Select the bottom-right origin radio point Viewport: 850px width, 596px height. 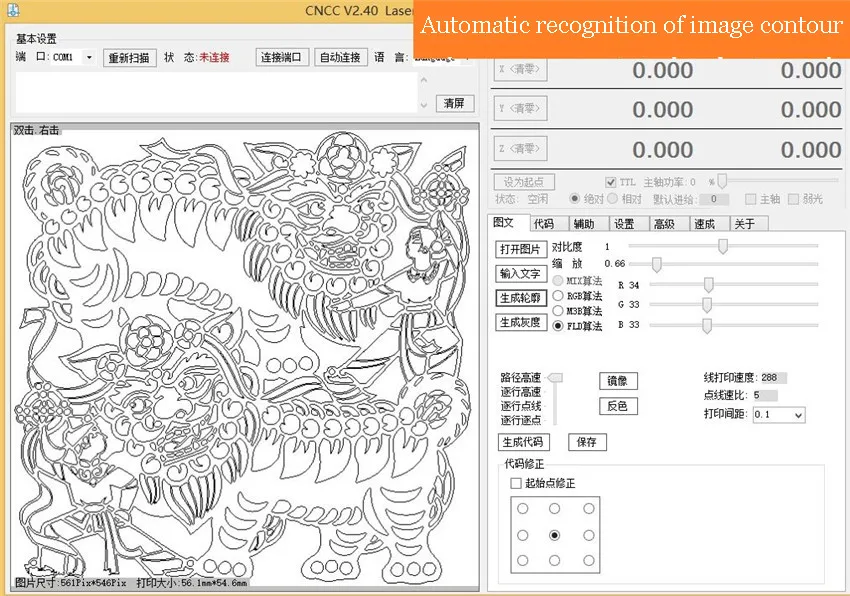click(589, 561)
